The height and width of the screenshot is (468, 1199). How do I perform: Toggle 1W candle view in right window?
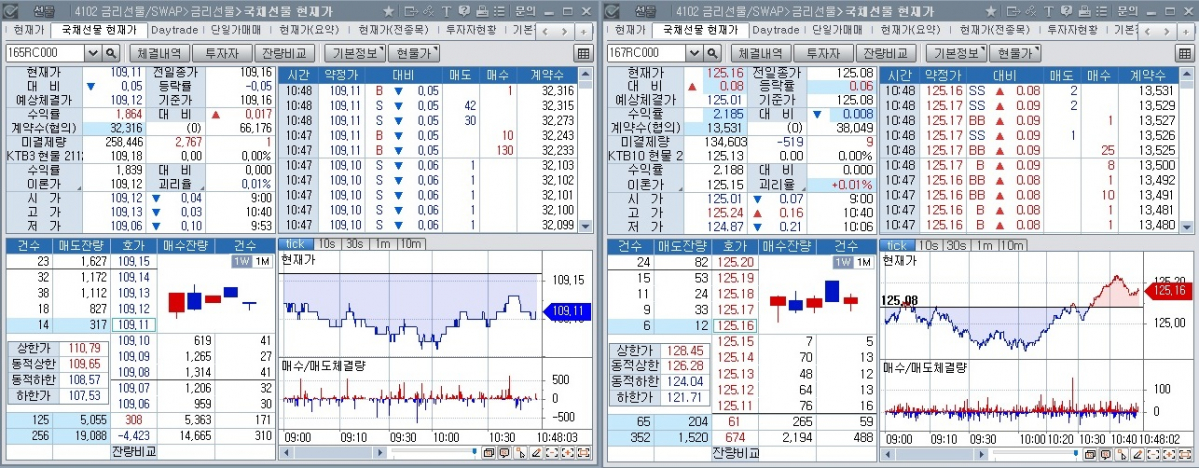click(x=843, y=262)
